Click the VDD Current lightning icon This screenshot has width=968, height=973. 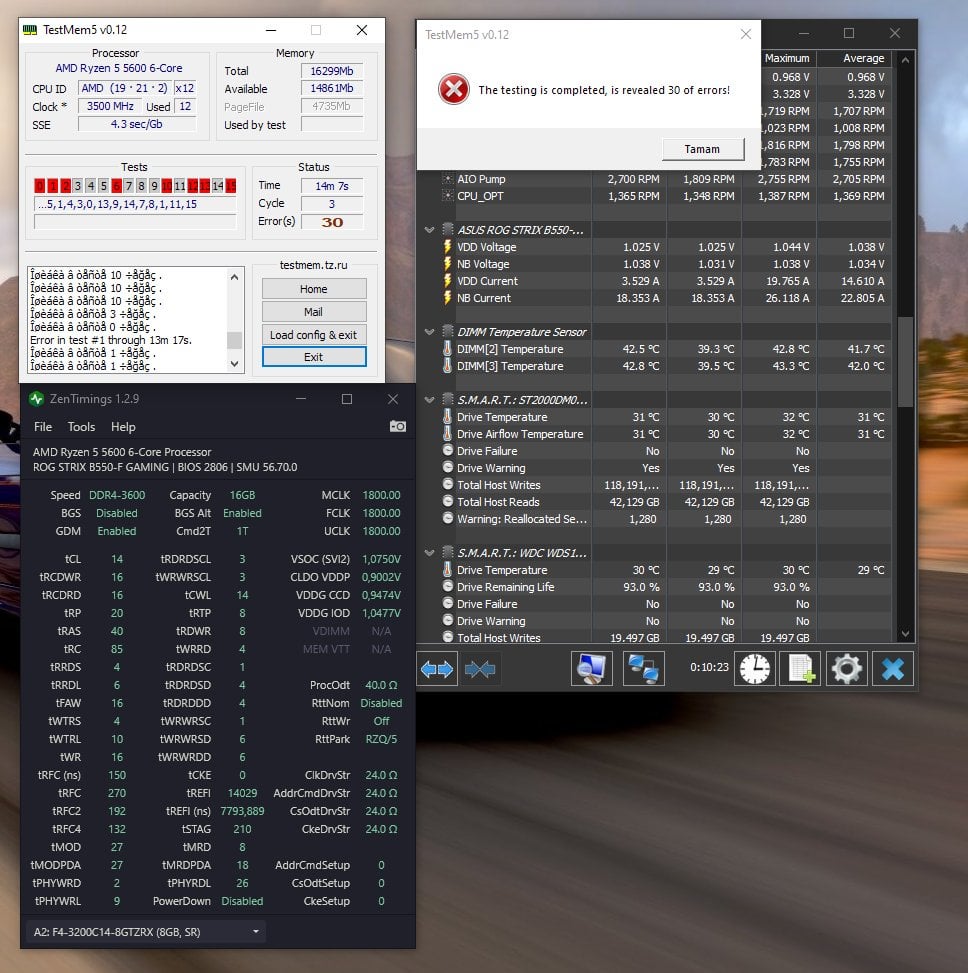click(x=447, y=281)
